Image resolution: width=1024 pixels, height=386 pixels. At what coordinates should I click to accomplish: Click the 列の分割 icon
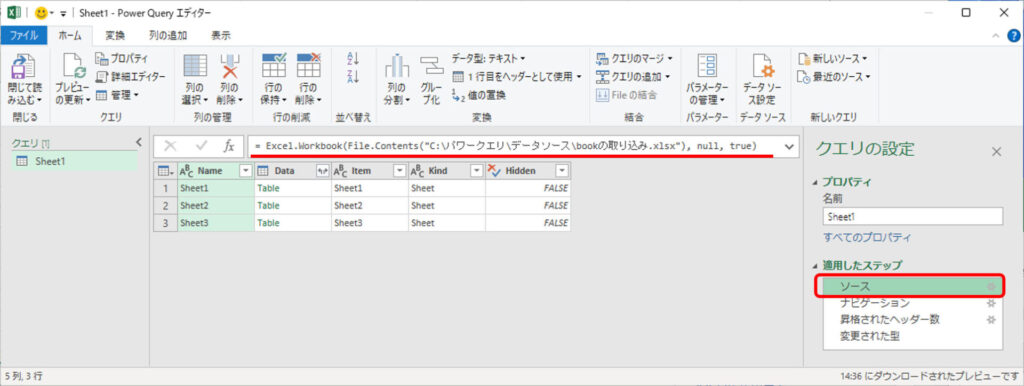click(396, 67)
